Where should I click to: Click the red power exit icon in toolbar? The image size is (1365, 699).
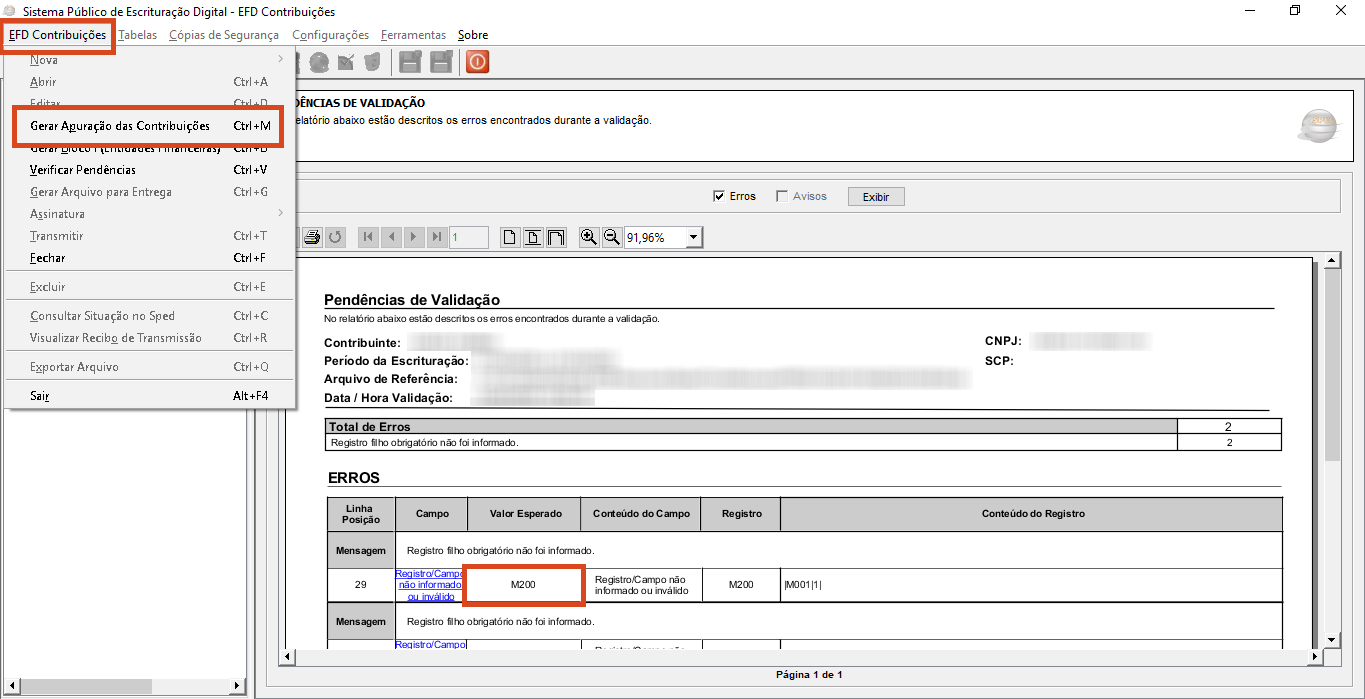pos(477,62)
